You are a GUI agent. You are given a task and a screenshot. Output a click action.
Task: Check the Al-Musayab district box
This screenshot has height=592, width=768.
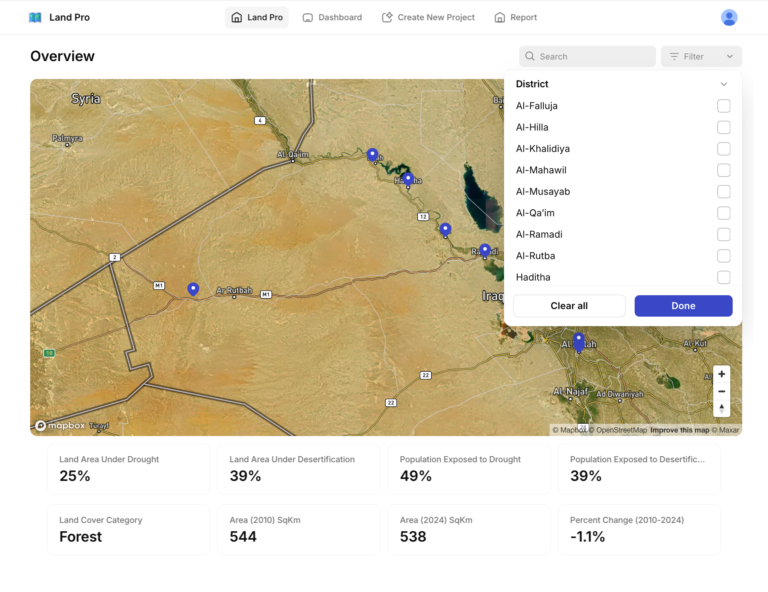tap(723, 191)
